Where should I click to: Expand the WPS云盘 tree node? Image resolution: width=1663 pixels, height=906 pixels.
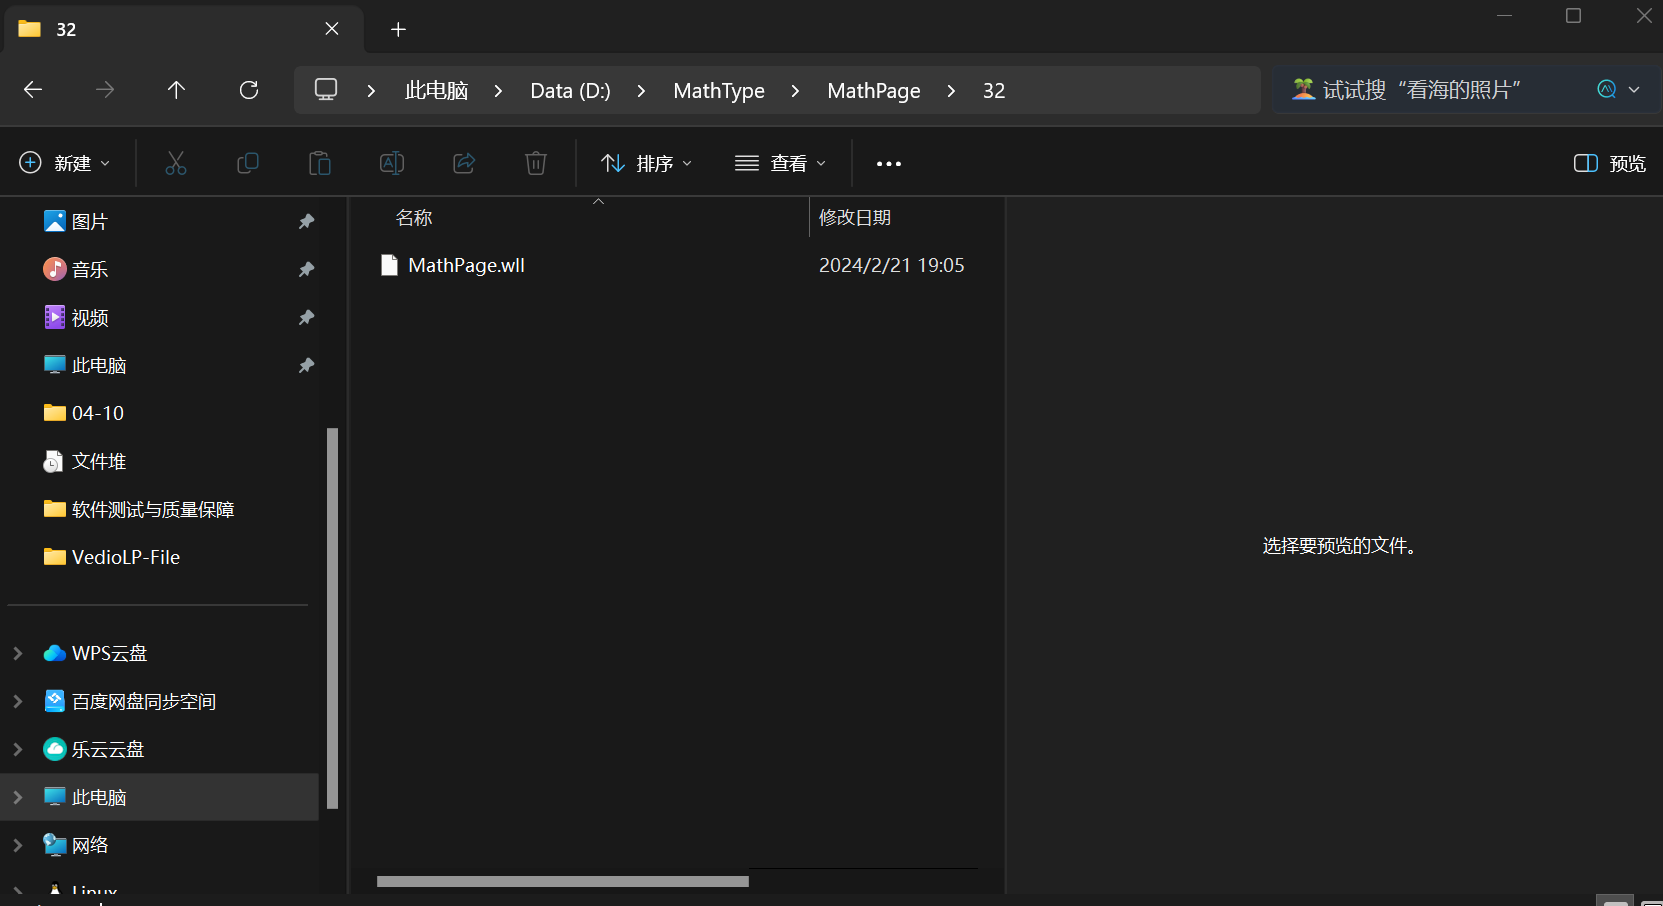pyautogui.click(x=17, y=653)
